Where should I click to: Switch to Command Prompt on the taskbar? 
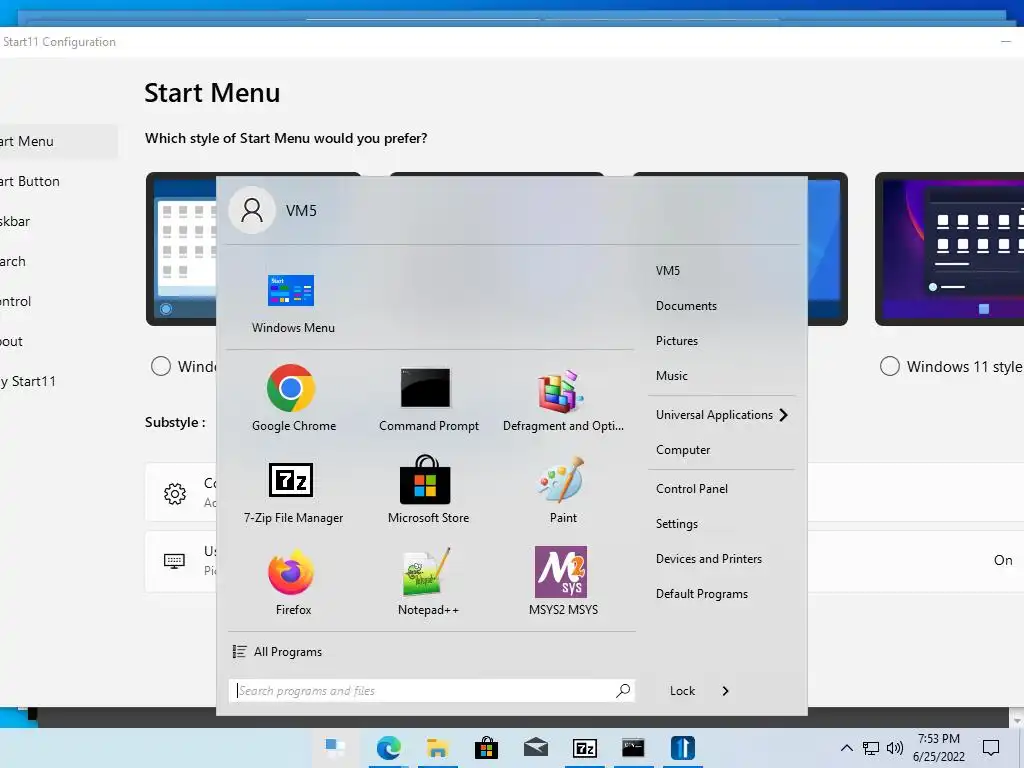(x=633, y=748)
